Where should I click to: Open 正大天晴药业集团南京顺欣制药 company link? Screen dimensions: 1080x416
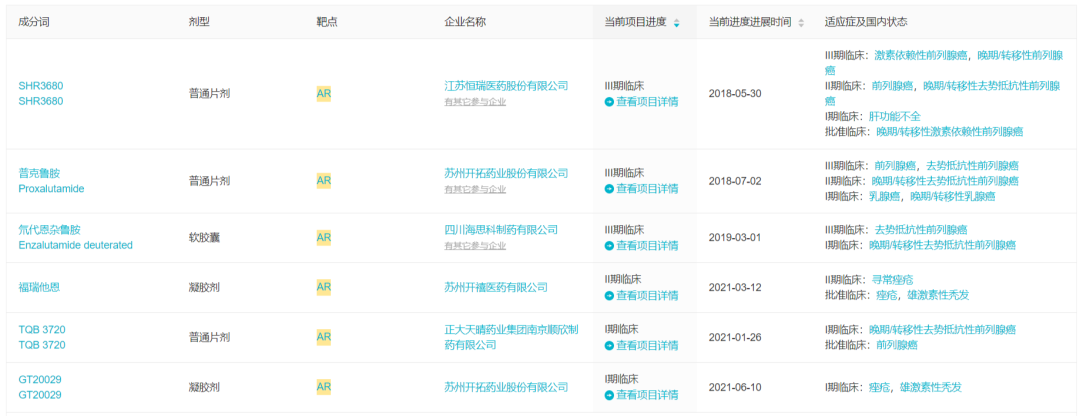click(x=510, y=337)
